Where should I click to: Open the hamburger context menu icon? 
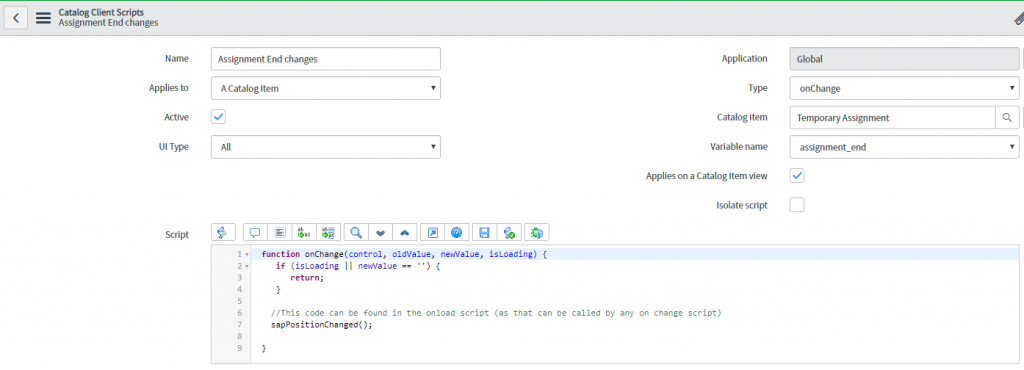[43, 18]
